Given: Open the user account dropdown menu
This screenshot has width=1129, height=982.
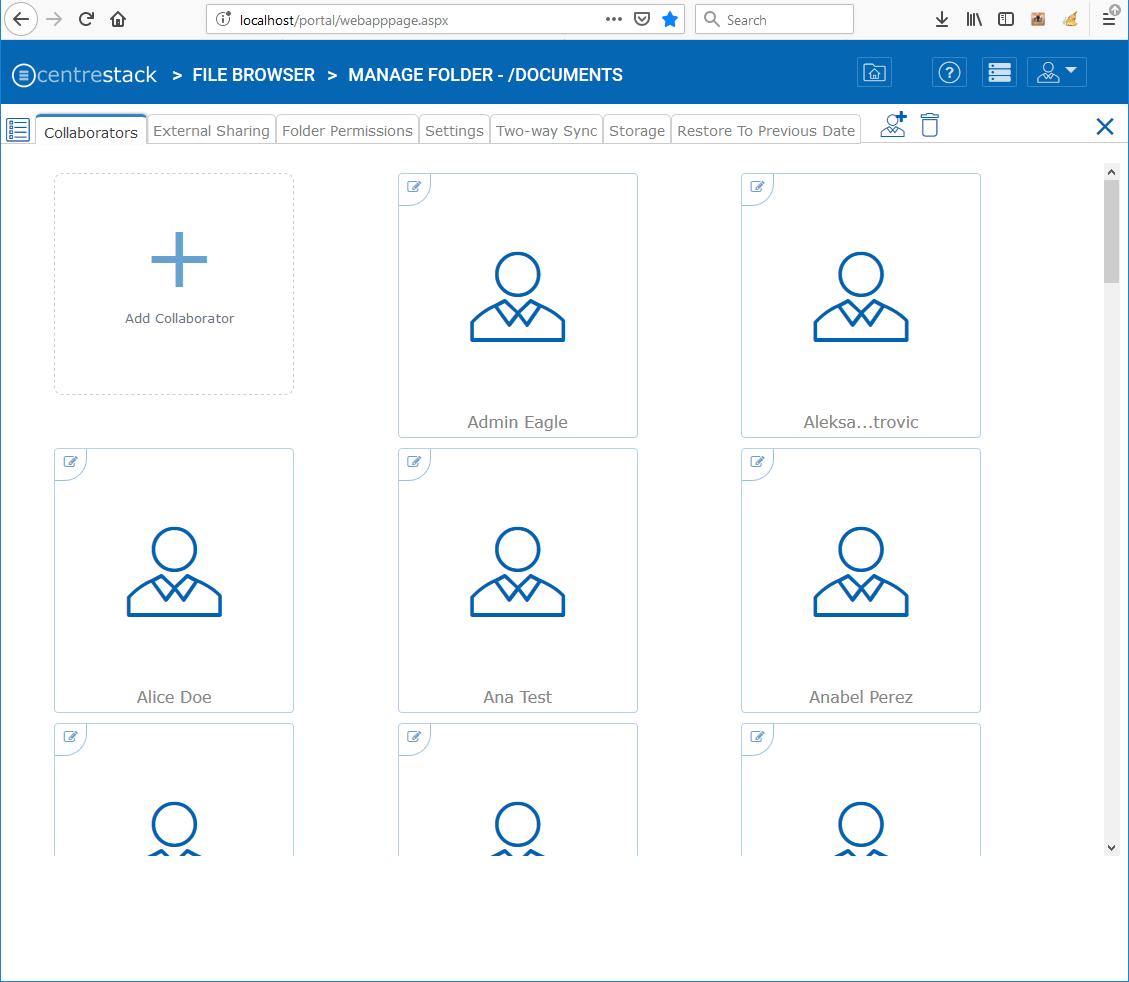Looking at the screenshot, I should click(1056, 73).
